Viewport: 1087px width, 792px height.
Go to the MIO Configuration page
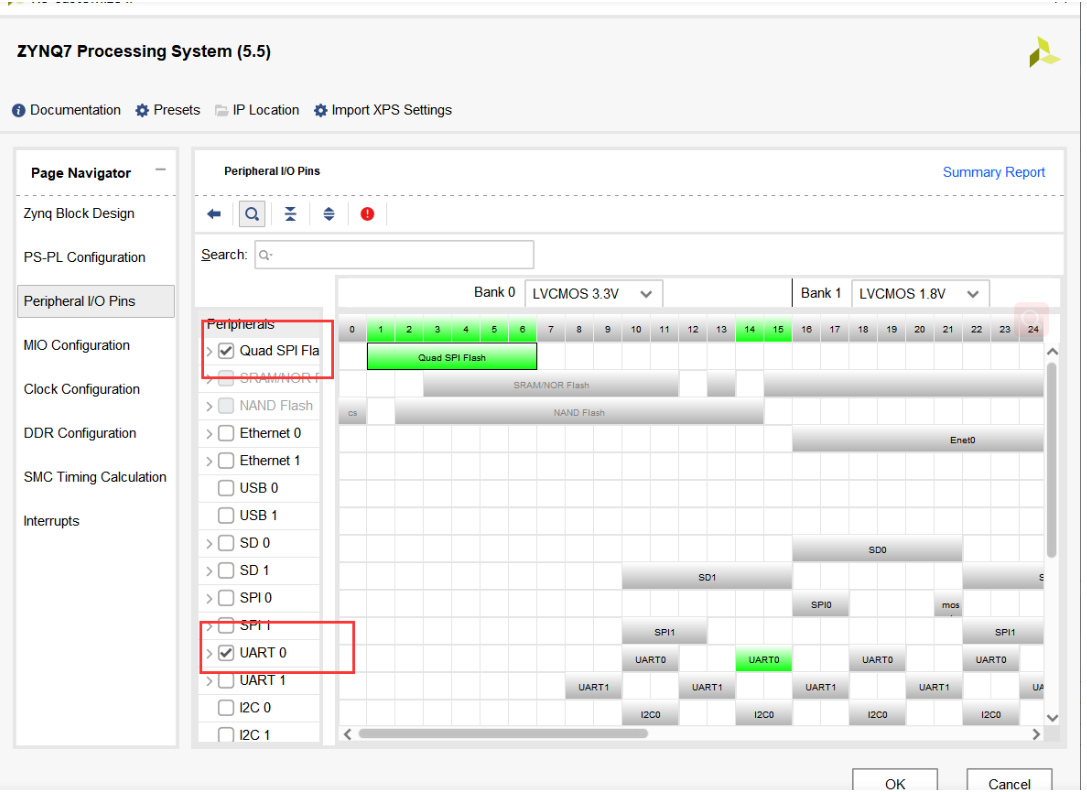[77, 345]
